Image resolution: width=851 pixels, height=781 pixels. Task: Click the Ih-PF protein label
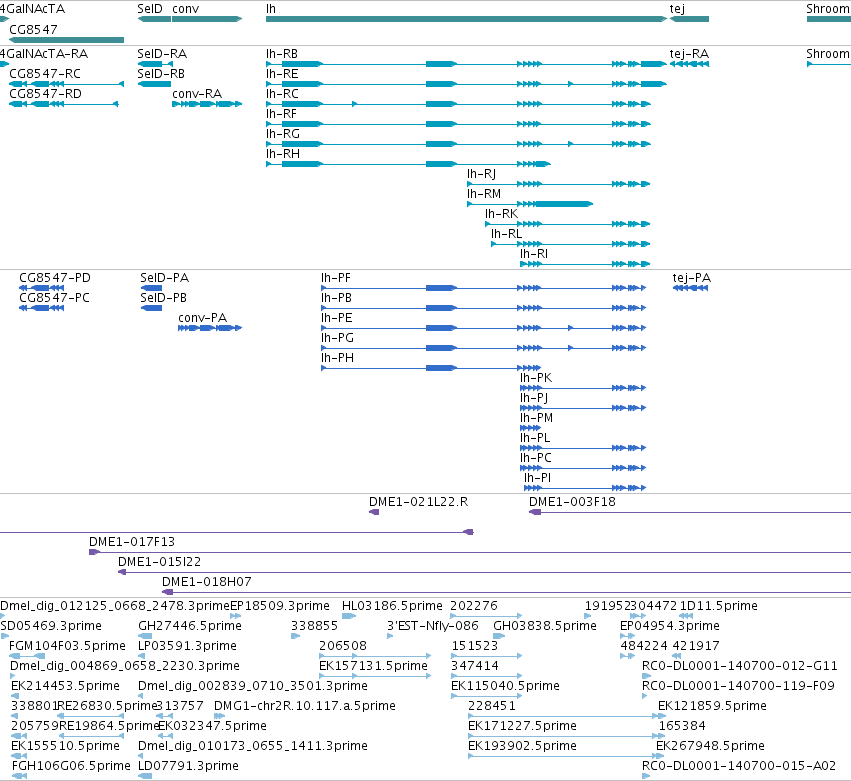[x=336, y=278]
